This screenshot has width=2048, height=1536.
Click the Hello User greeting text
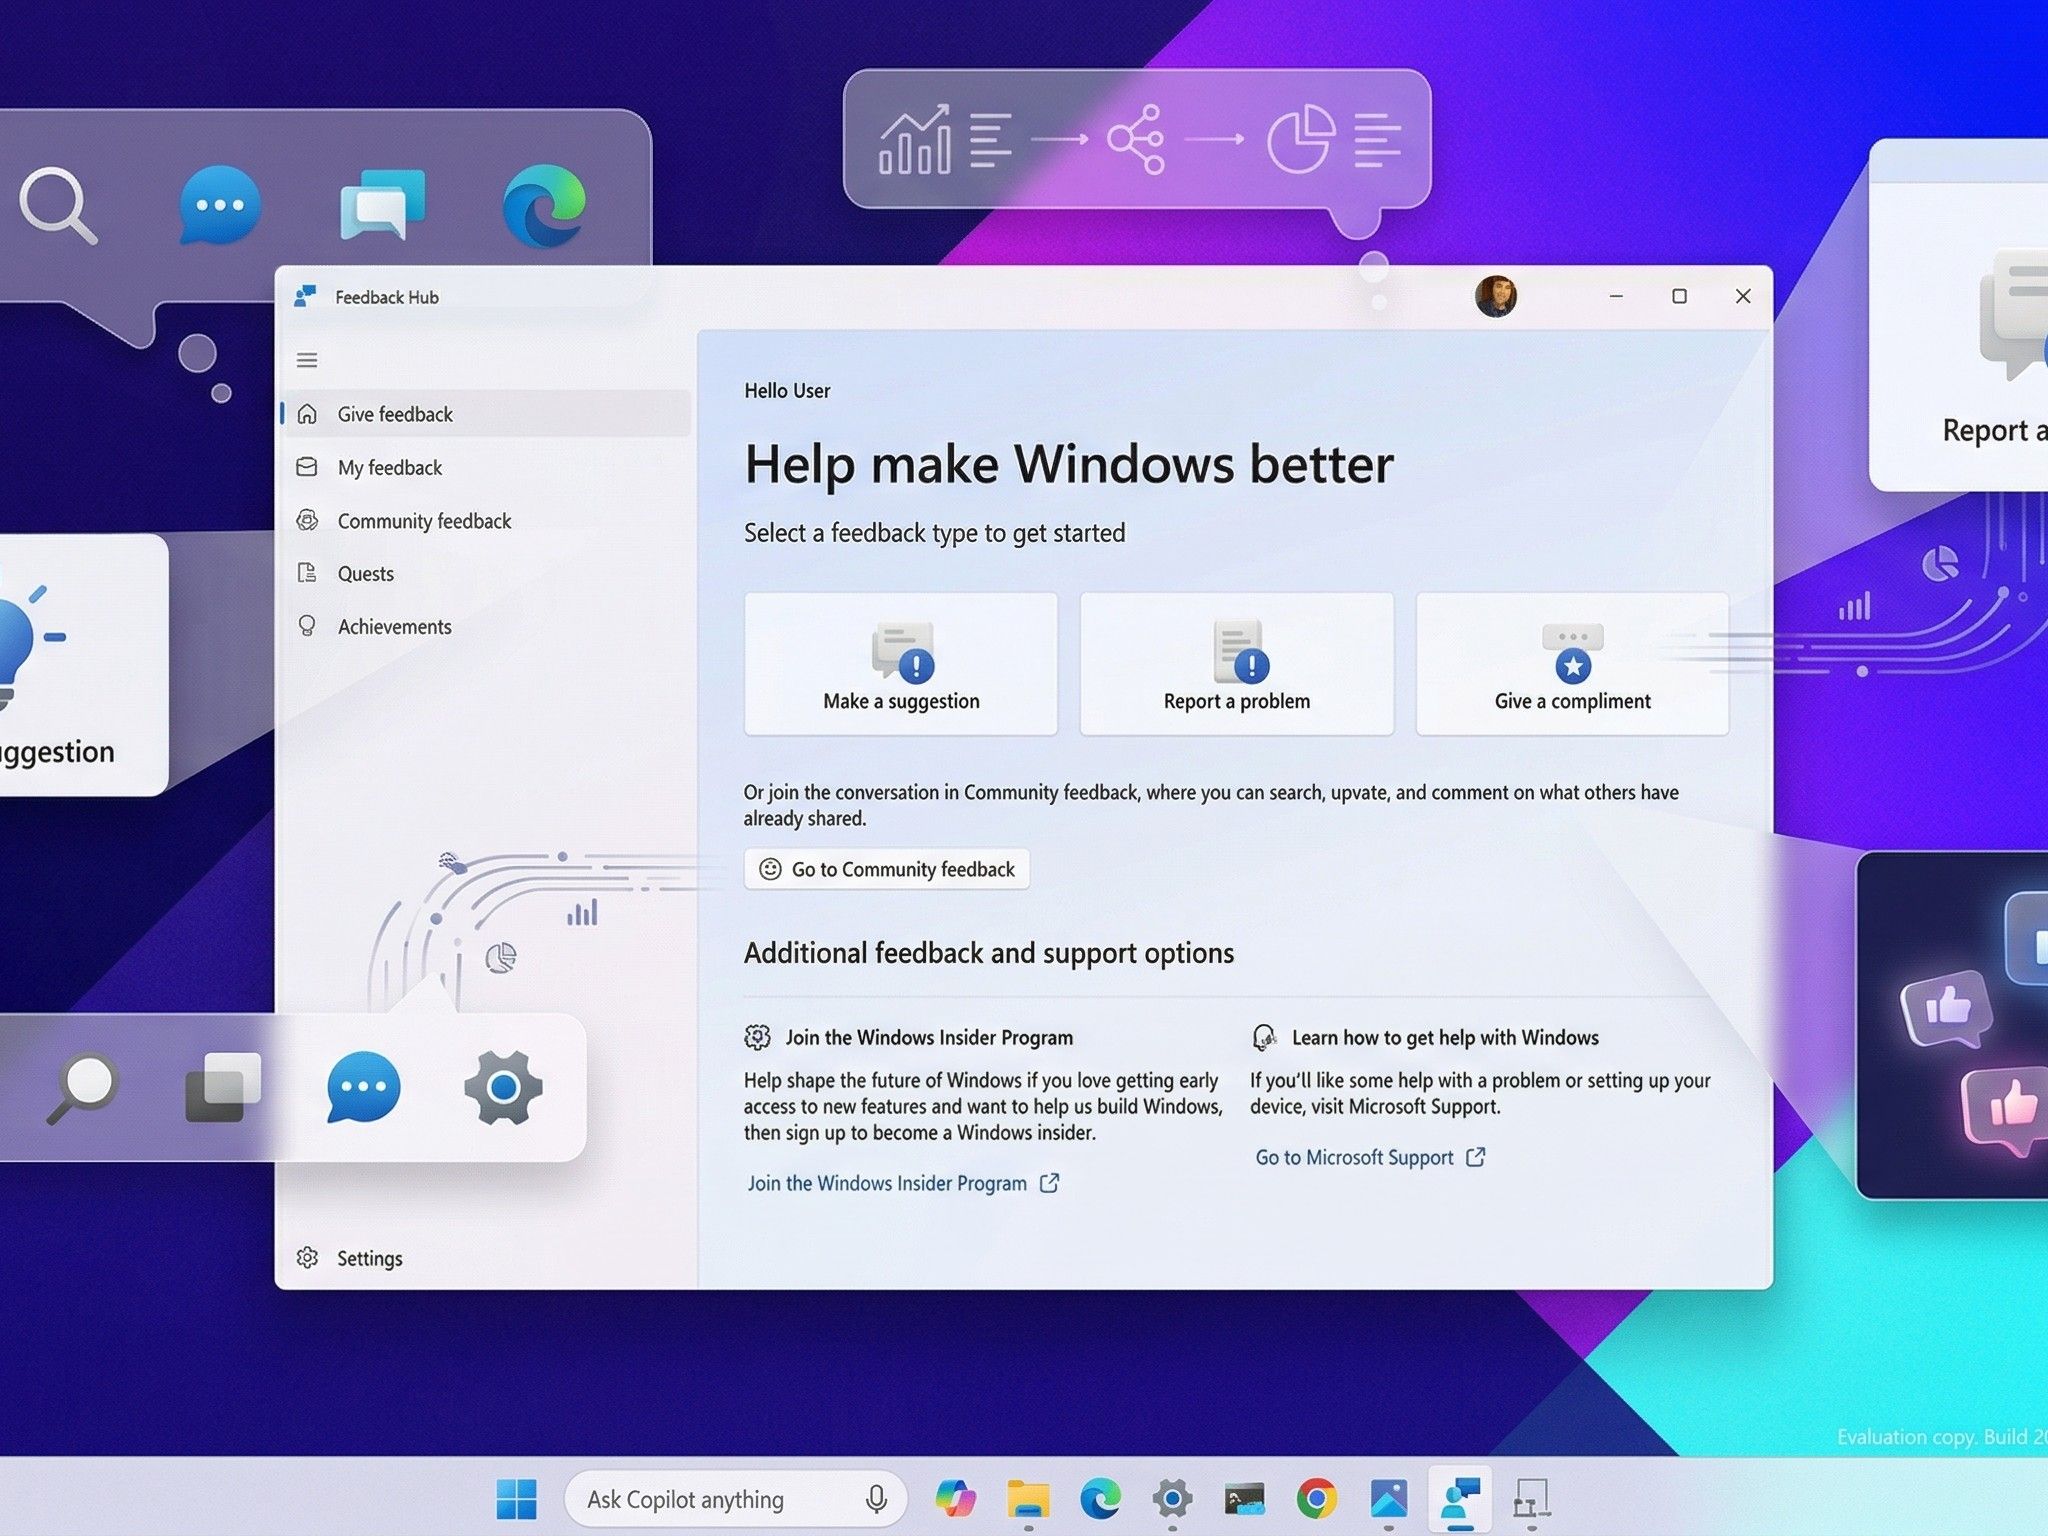(x=787, y=391)
